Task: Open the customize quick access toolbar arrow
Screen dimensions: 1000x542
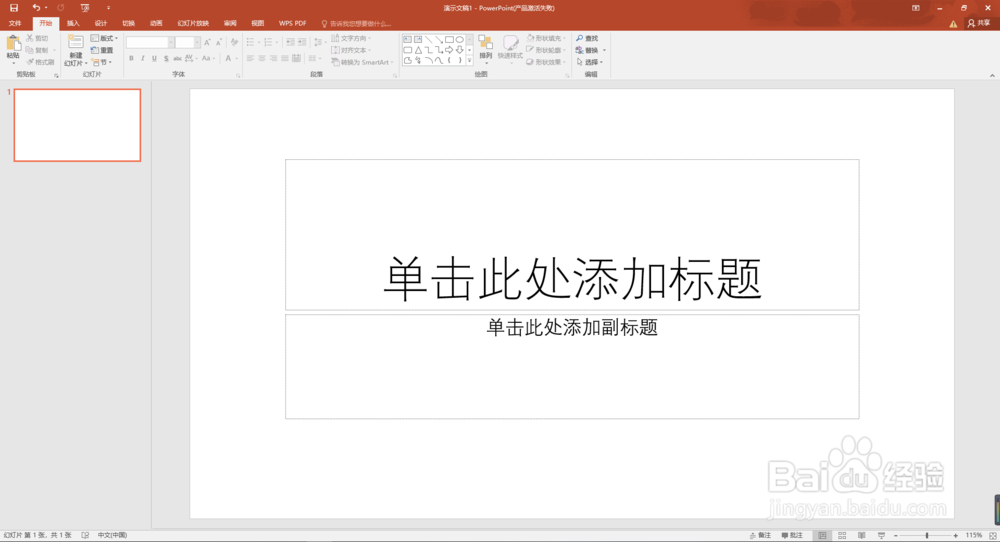Action: pos(108,8)
